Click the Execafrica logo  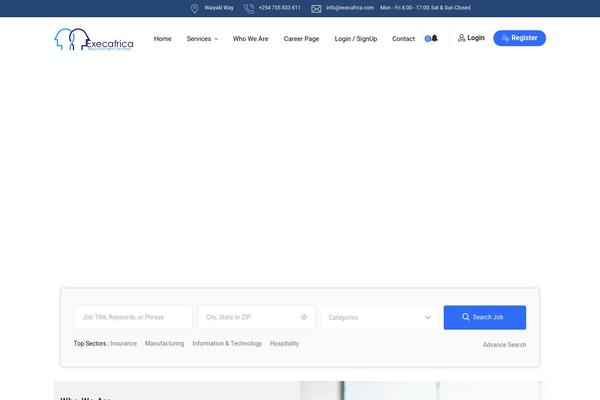94,39
